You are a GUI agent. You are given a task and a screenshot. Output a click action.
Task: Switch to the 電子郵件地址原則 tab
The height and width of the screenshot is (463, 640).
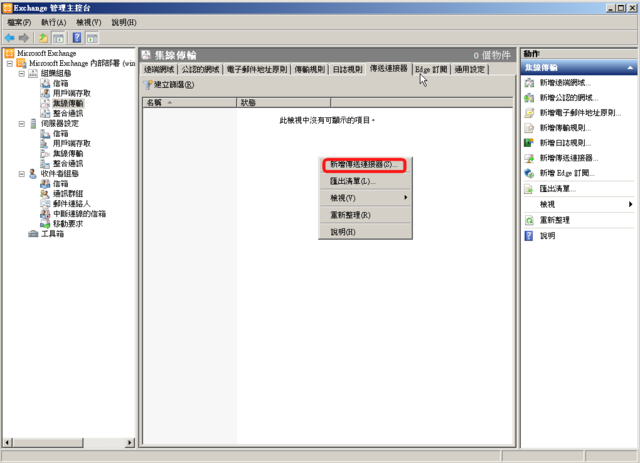point(257,69)
